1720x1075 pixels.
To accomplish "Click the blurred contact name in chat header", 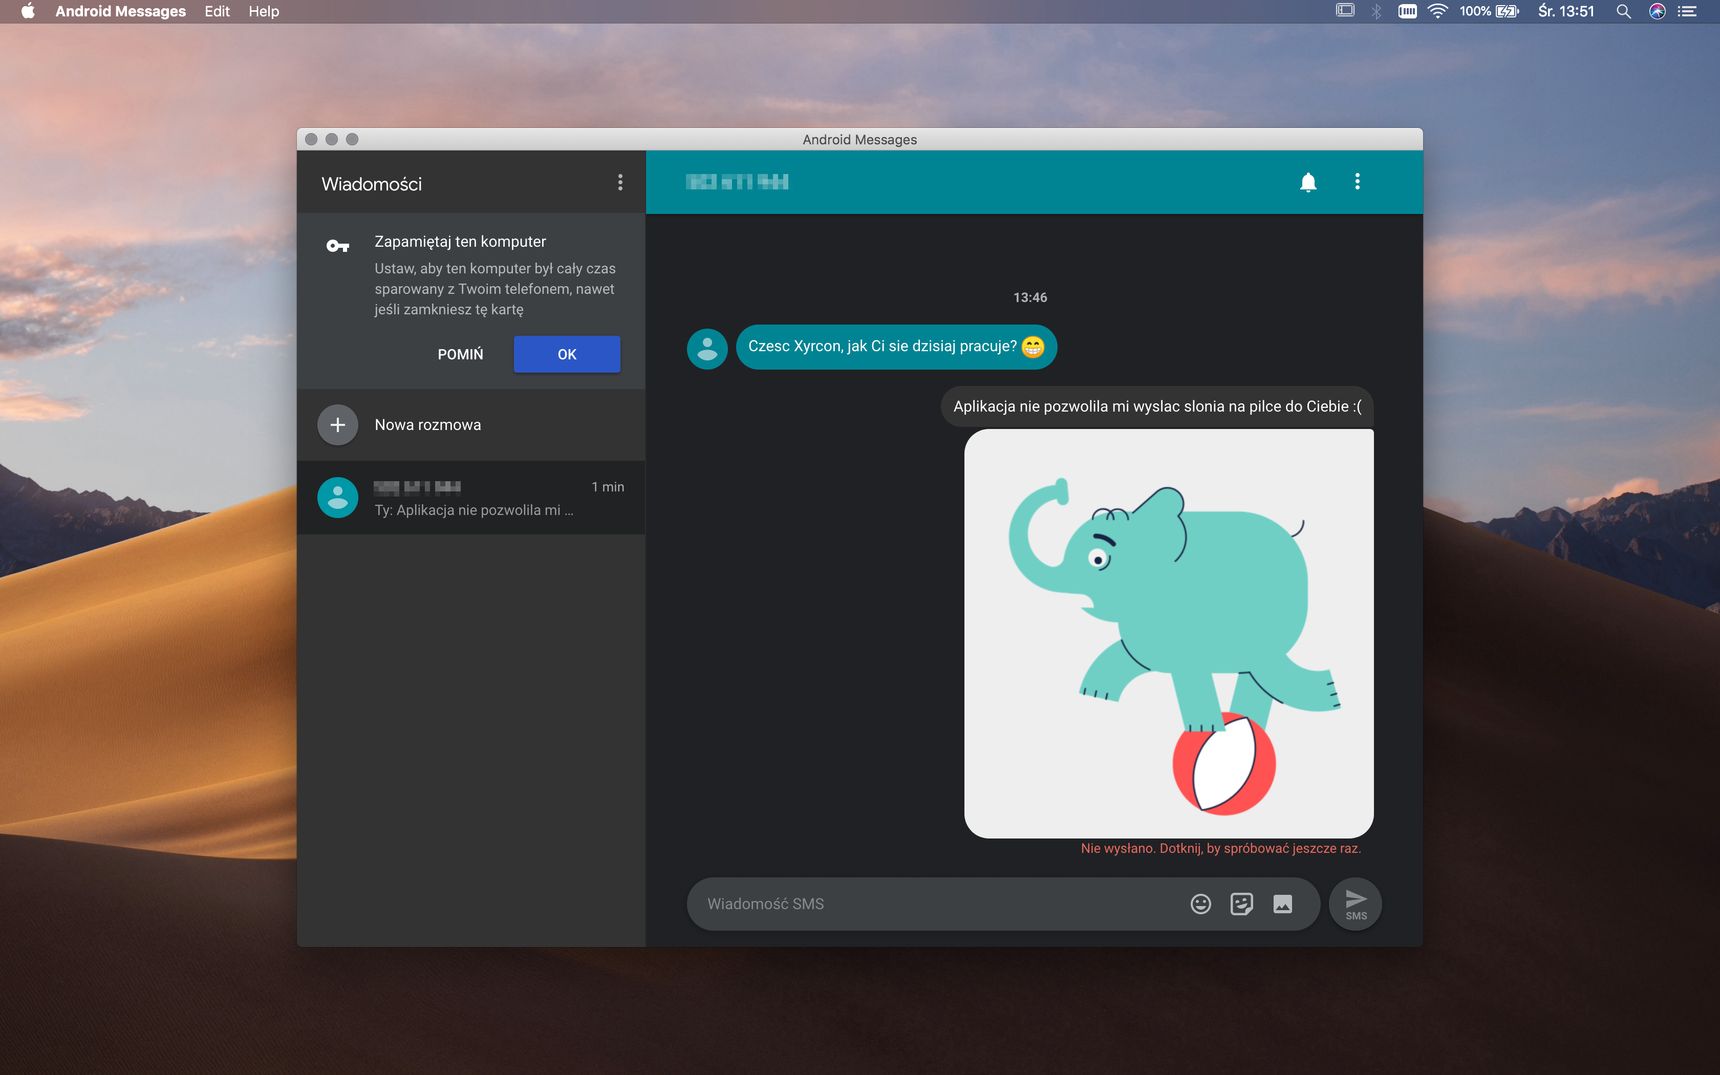I will click(737, 181).
